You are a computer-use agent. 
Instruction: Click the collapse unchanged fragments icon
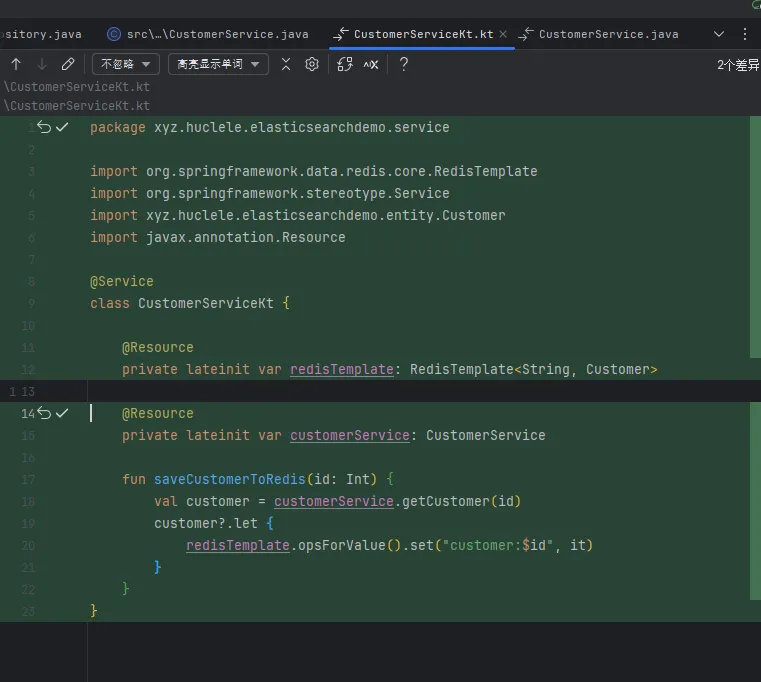click(286, 64)
